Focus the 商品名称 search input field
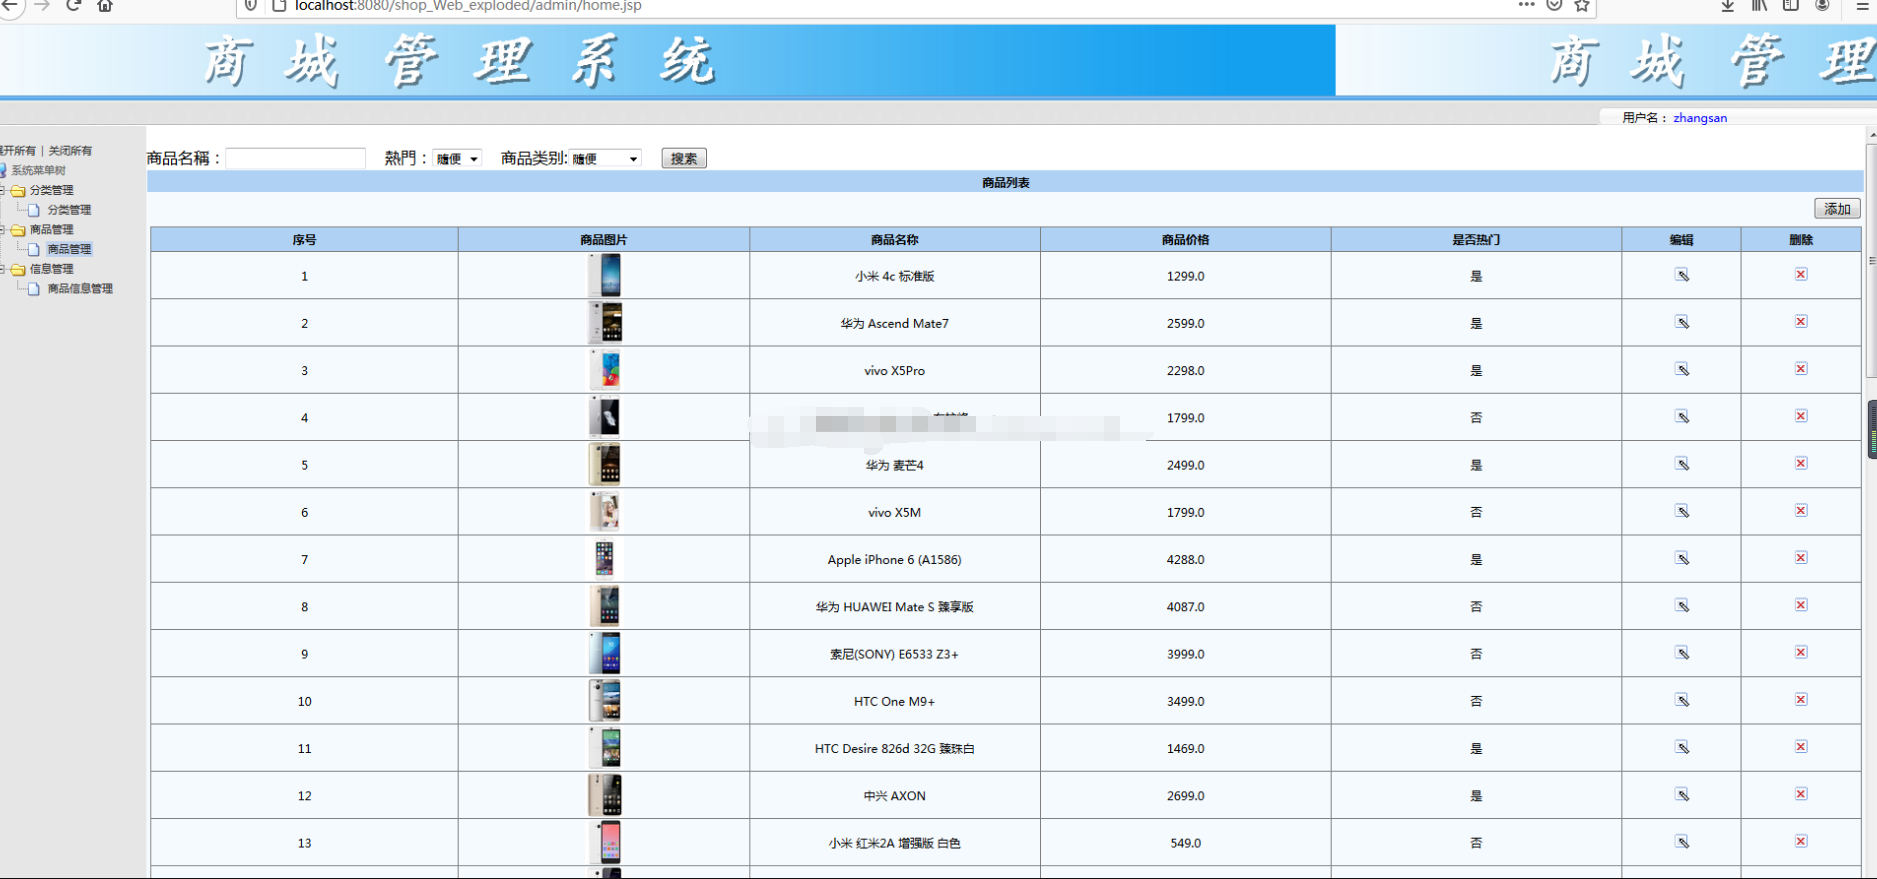This screenshot has height=879, width=1877. coord(296,158)
